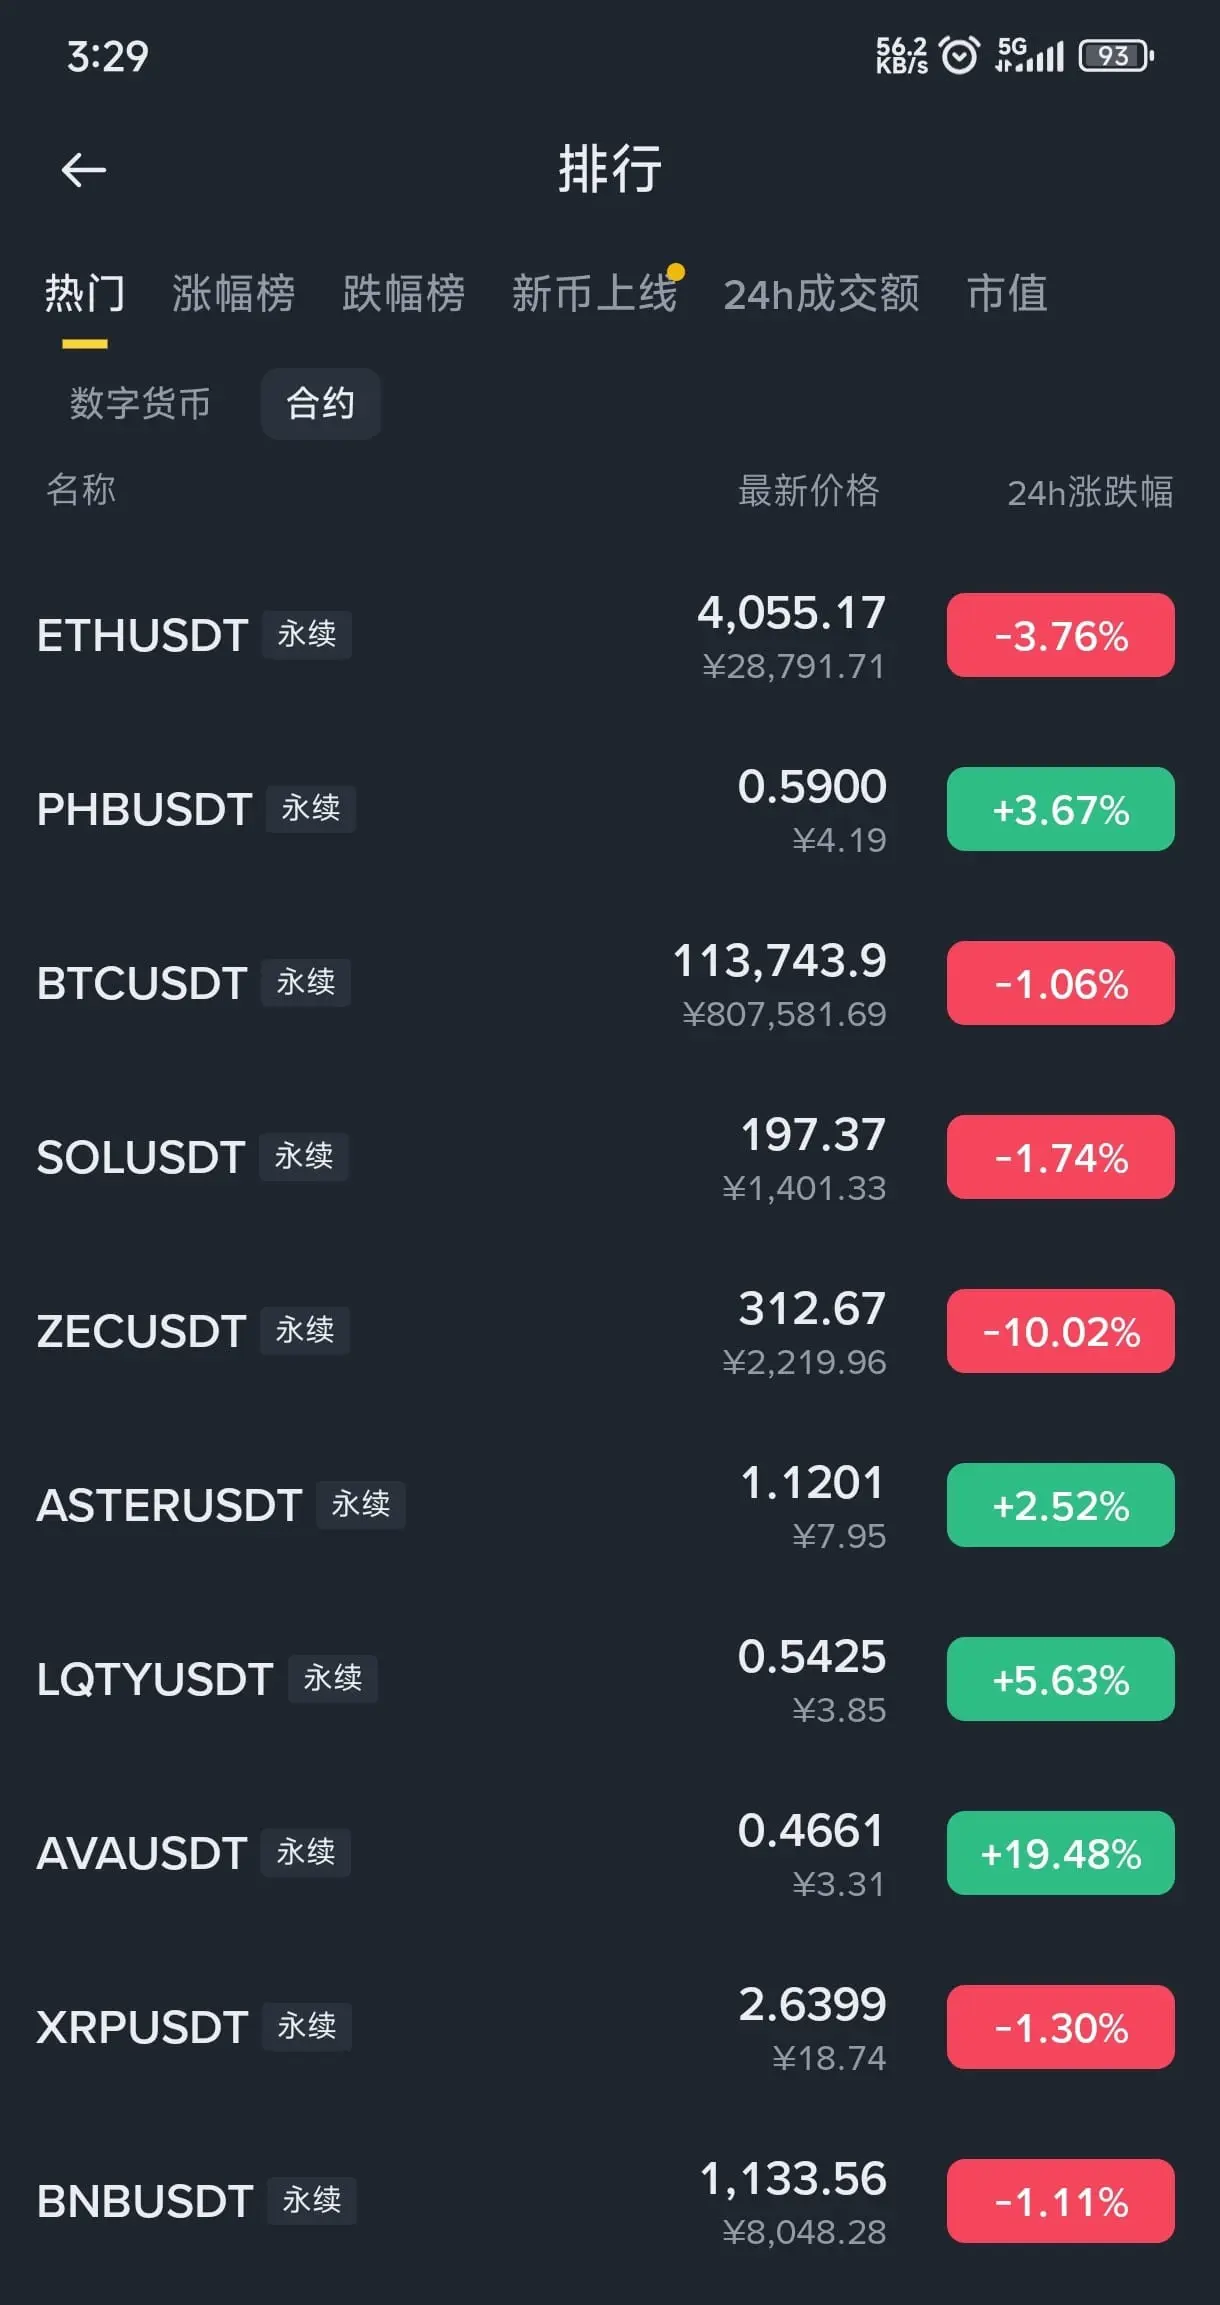Sort by the 最新价格 column header
This screenshot has width=1220, height=2305.
pos(808,491)
